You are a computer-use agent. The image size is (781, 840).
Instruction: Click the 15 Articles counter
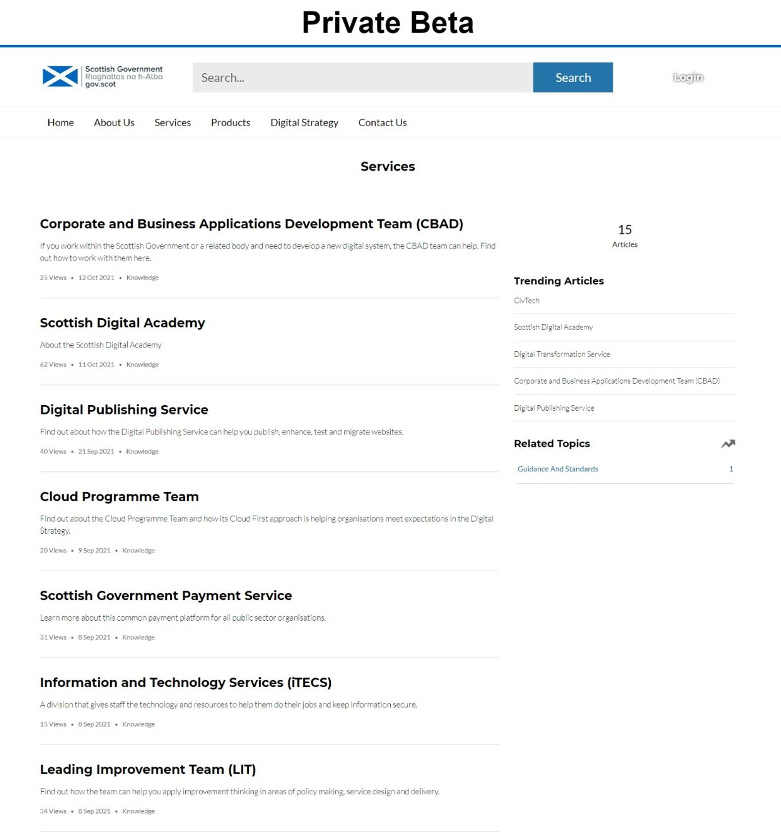(x=625, y=236)
